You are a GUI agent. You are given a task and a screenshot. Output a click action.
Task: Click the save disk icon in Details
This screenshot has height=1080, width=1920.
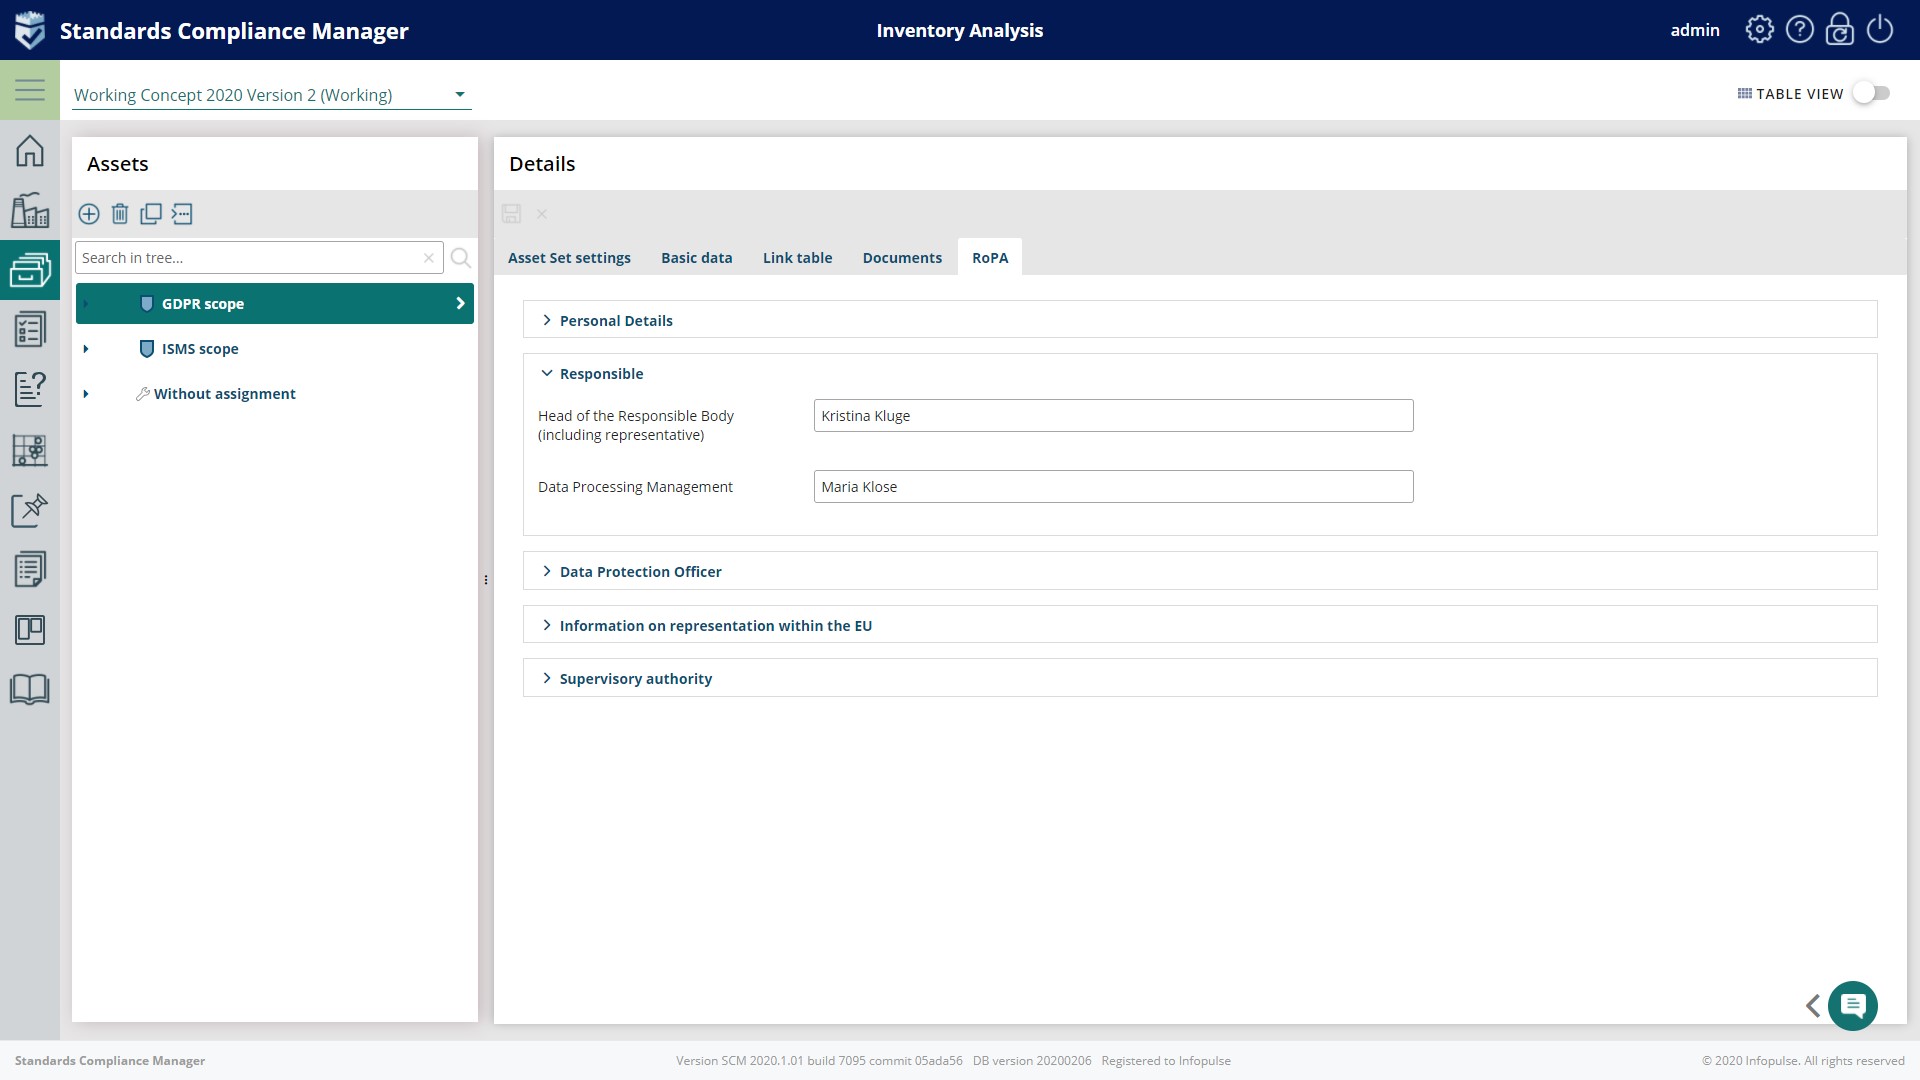click(x=511, y=214)
